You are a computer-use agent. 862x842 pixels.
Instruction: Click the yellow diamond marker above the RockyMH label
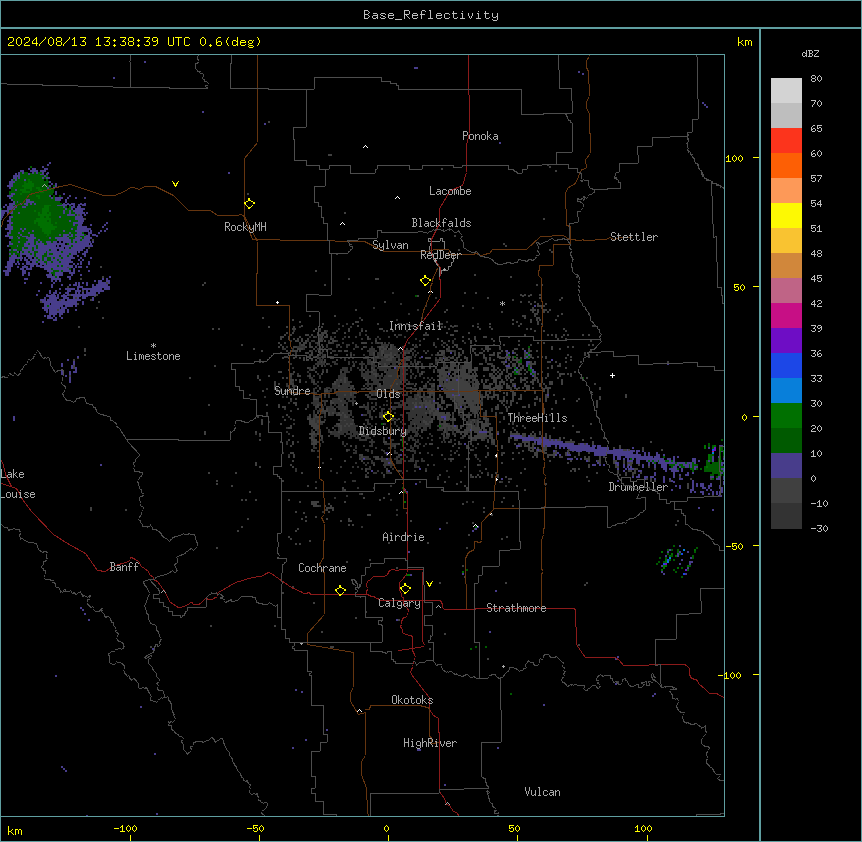pyautogui.click(x=250, y=204)
